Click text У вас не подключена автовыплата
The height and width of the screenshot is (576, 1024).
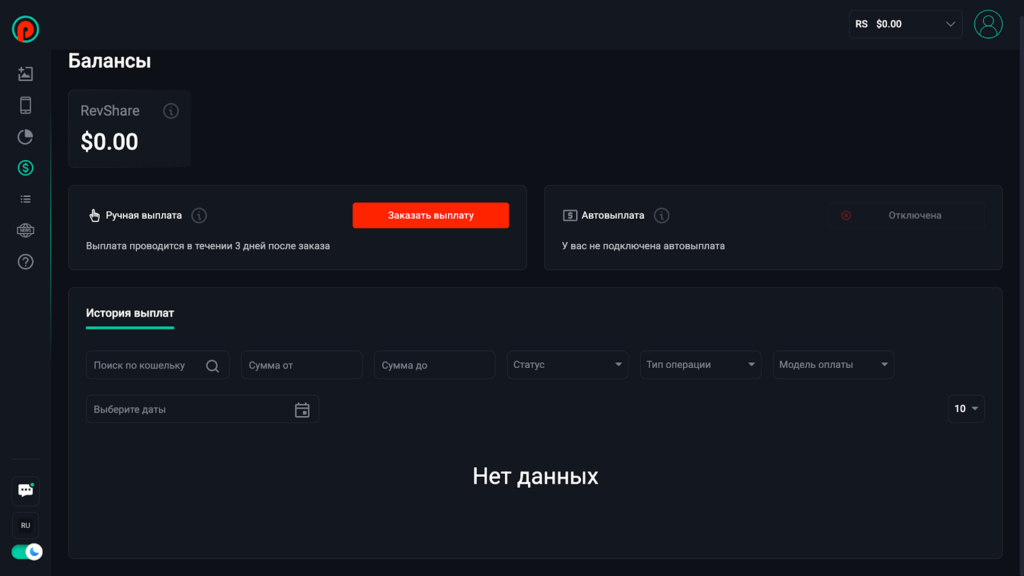643,246
